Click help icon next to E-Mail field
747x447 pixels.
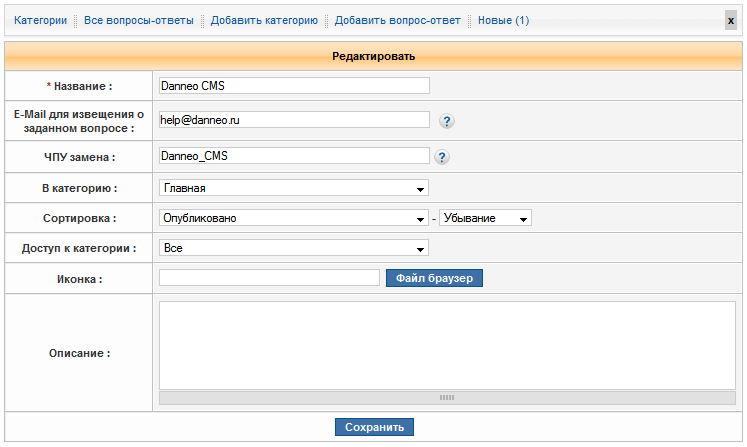click(447, 121)
